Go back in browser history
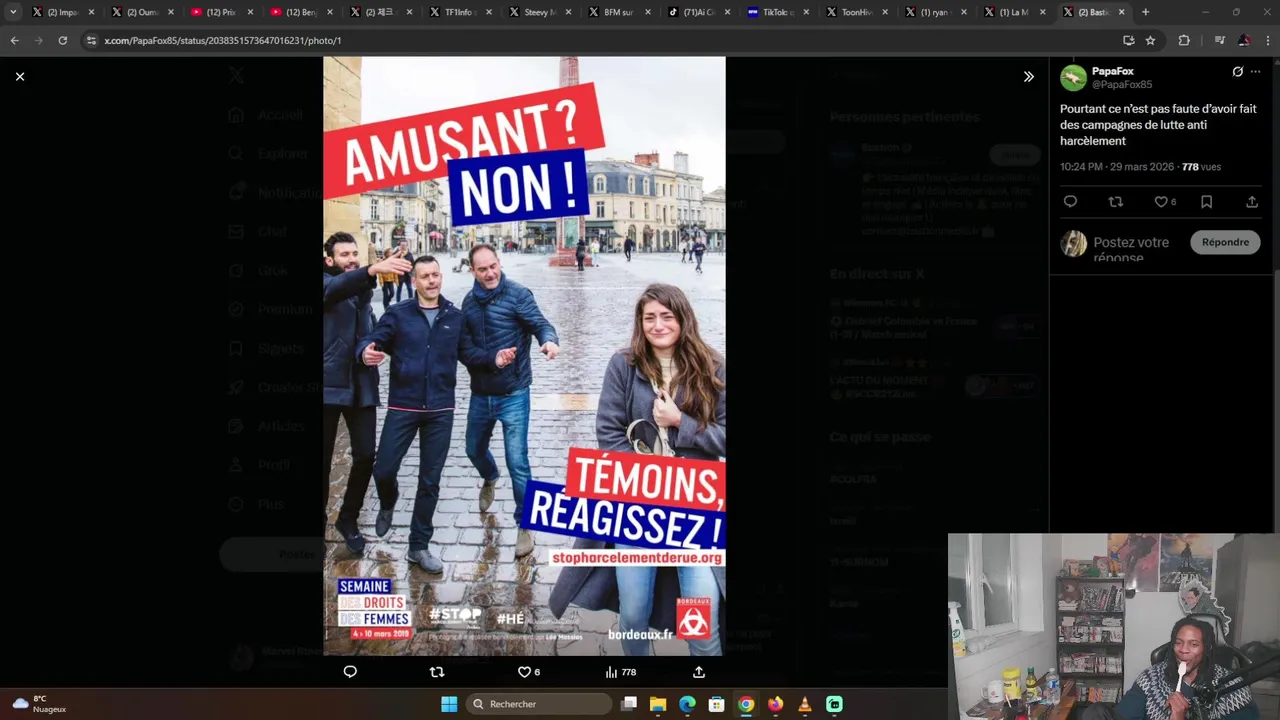Viewport: 1280px width, 720px height. point(14,40)
